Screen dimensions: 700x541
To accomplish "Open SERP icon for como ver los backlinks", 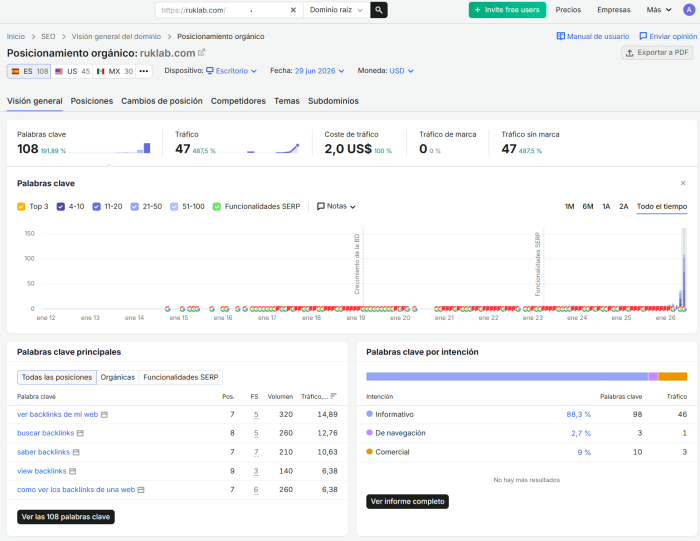I will pos(141,490).
